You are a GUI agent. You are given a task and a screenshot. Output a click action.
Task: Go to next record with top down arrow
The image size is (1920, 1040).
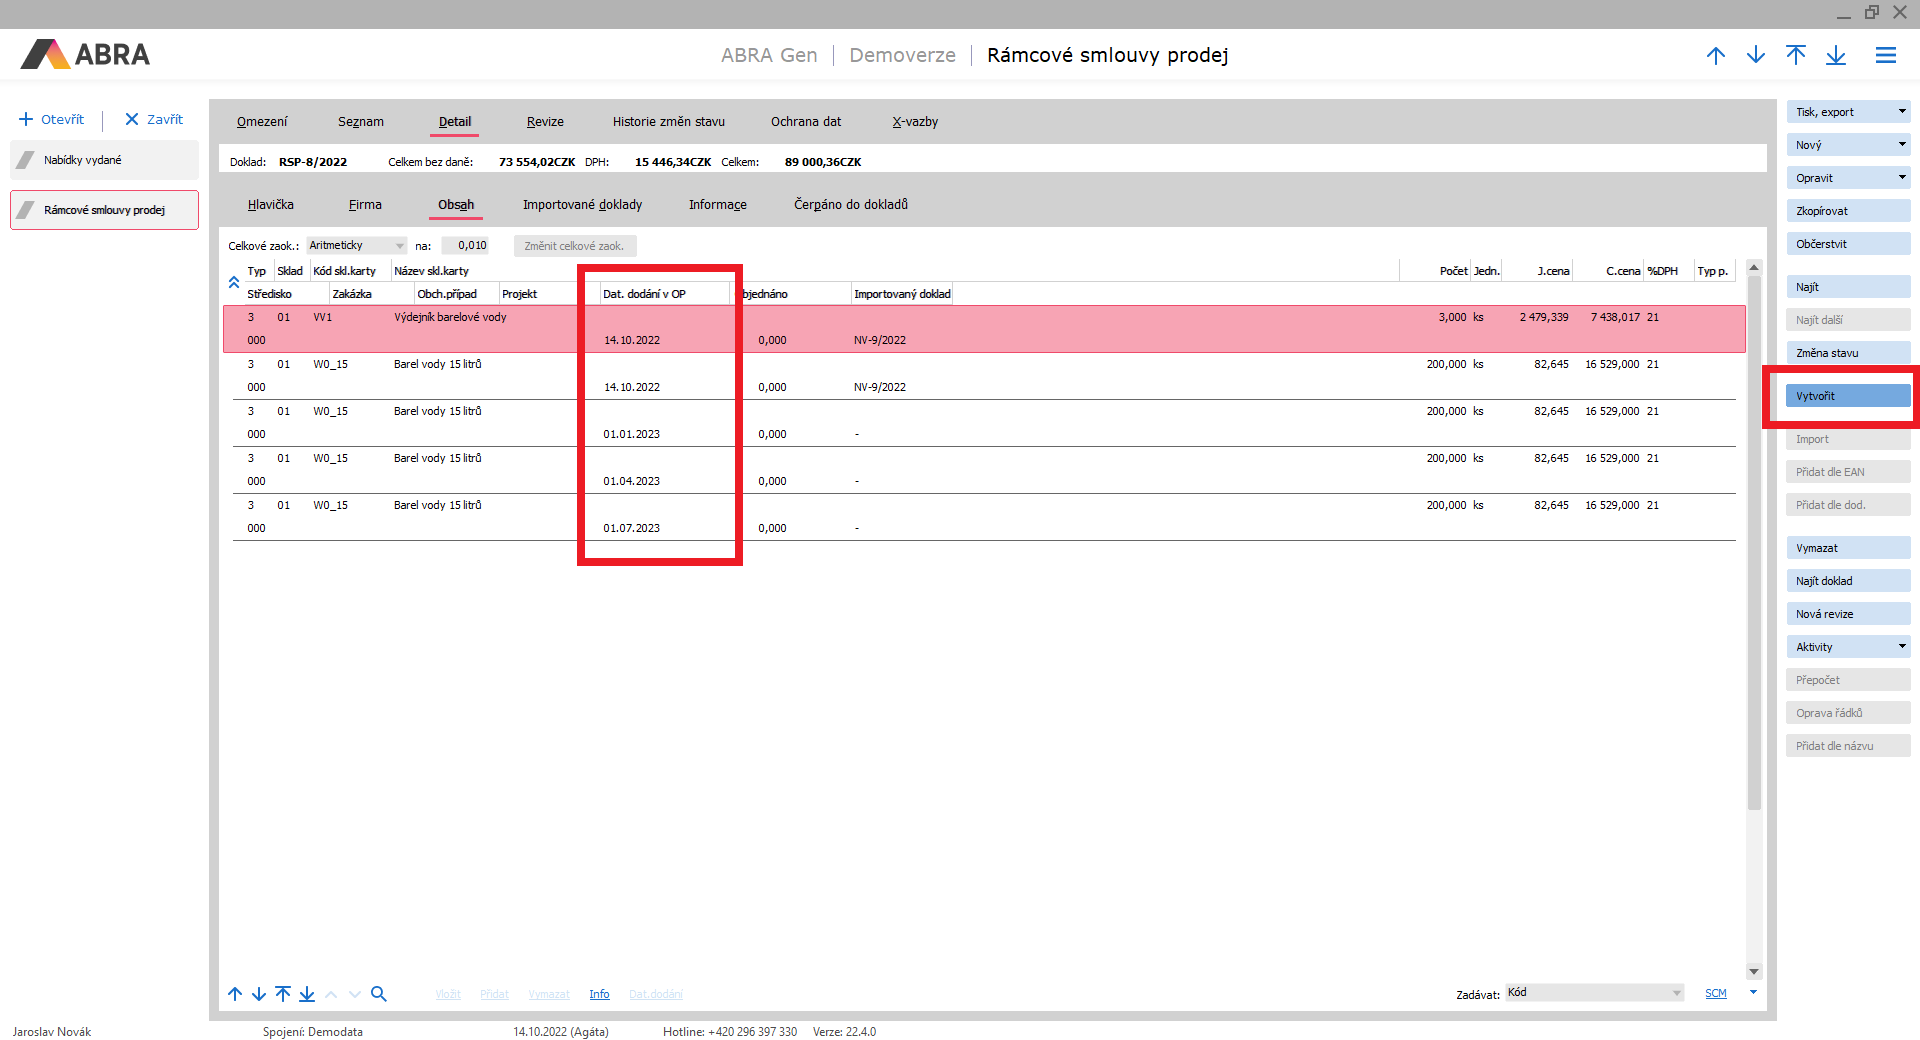(x=1756, y=56)
